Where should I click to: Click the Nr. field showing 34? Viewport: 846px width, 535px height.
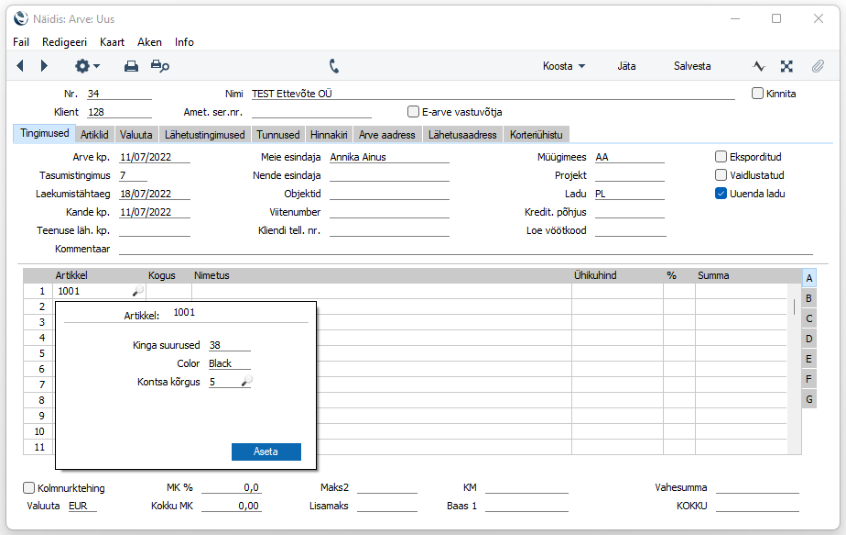pyautogui.click(x=119, y=94)
